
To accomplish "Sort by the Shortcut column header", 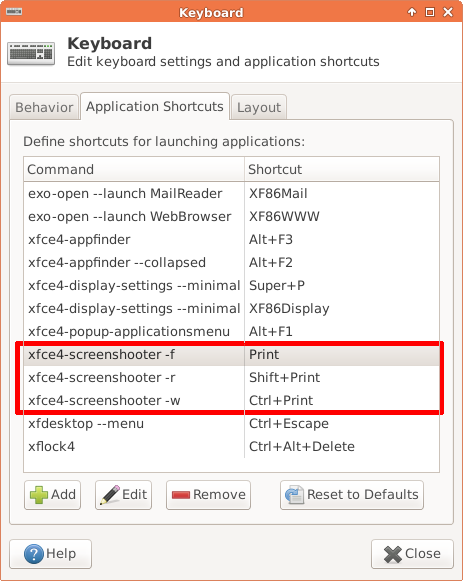I will (x=342, y=169).
